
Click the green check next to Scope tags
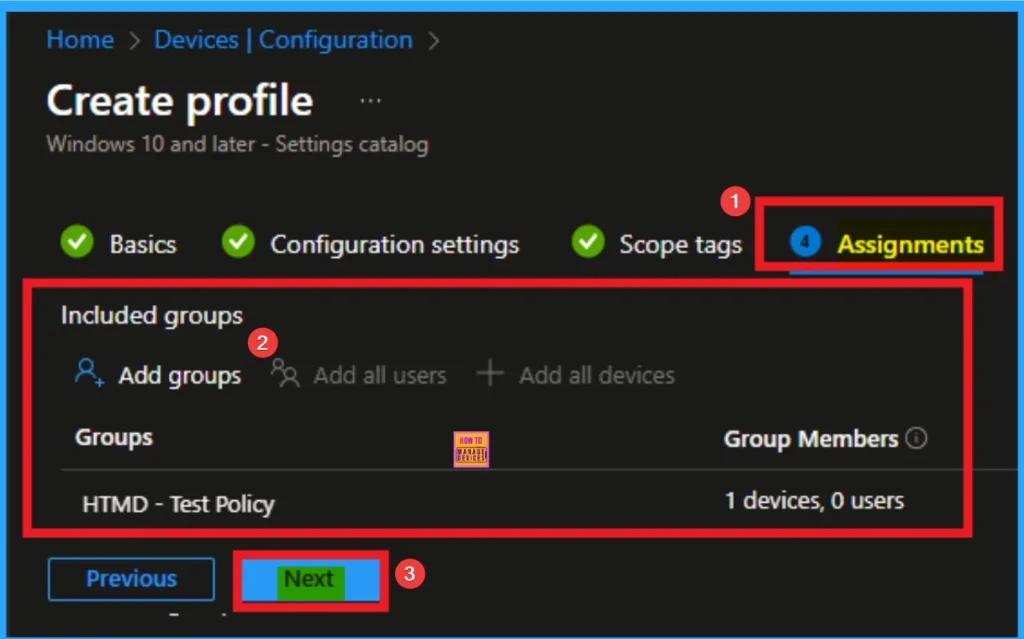coord(587,243)
